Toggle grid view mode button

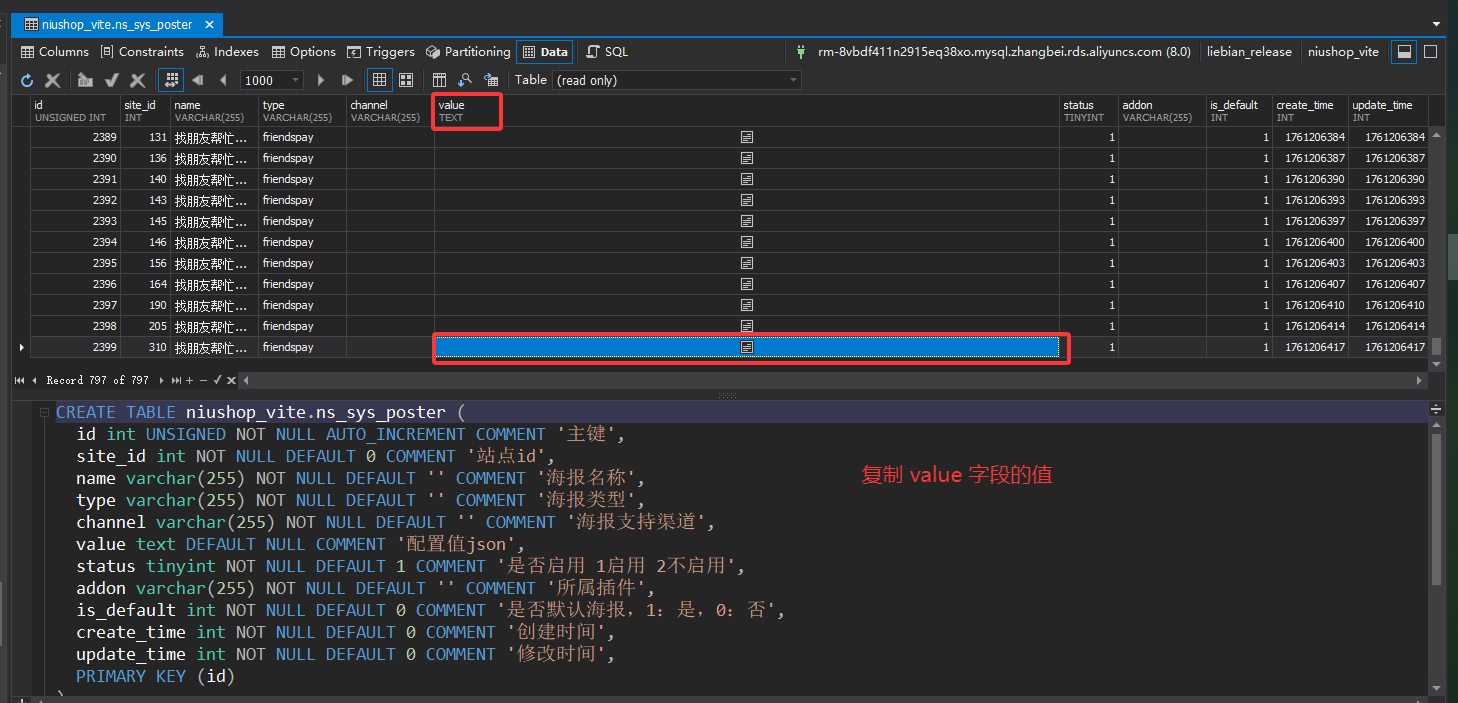point(379,80)
